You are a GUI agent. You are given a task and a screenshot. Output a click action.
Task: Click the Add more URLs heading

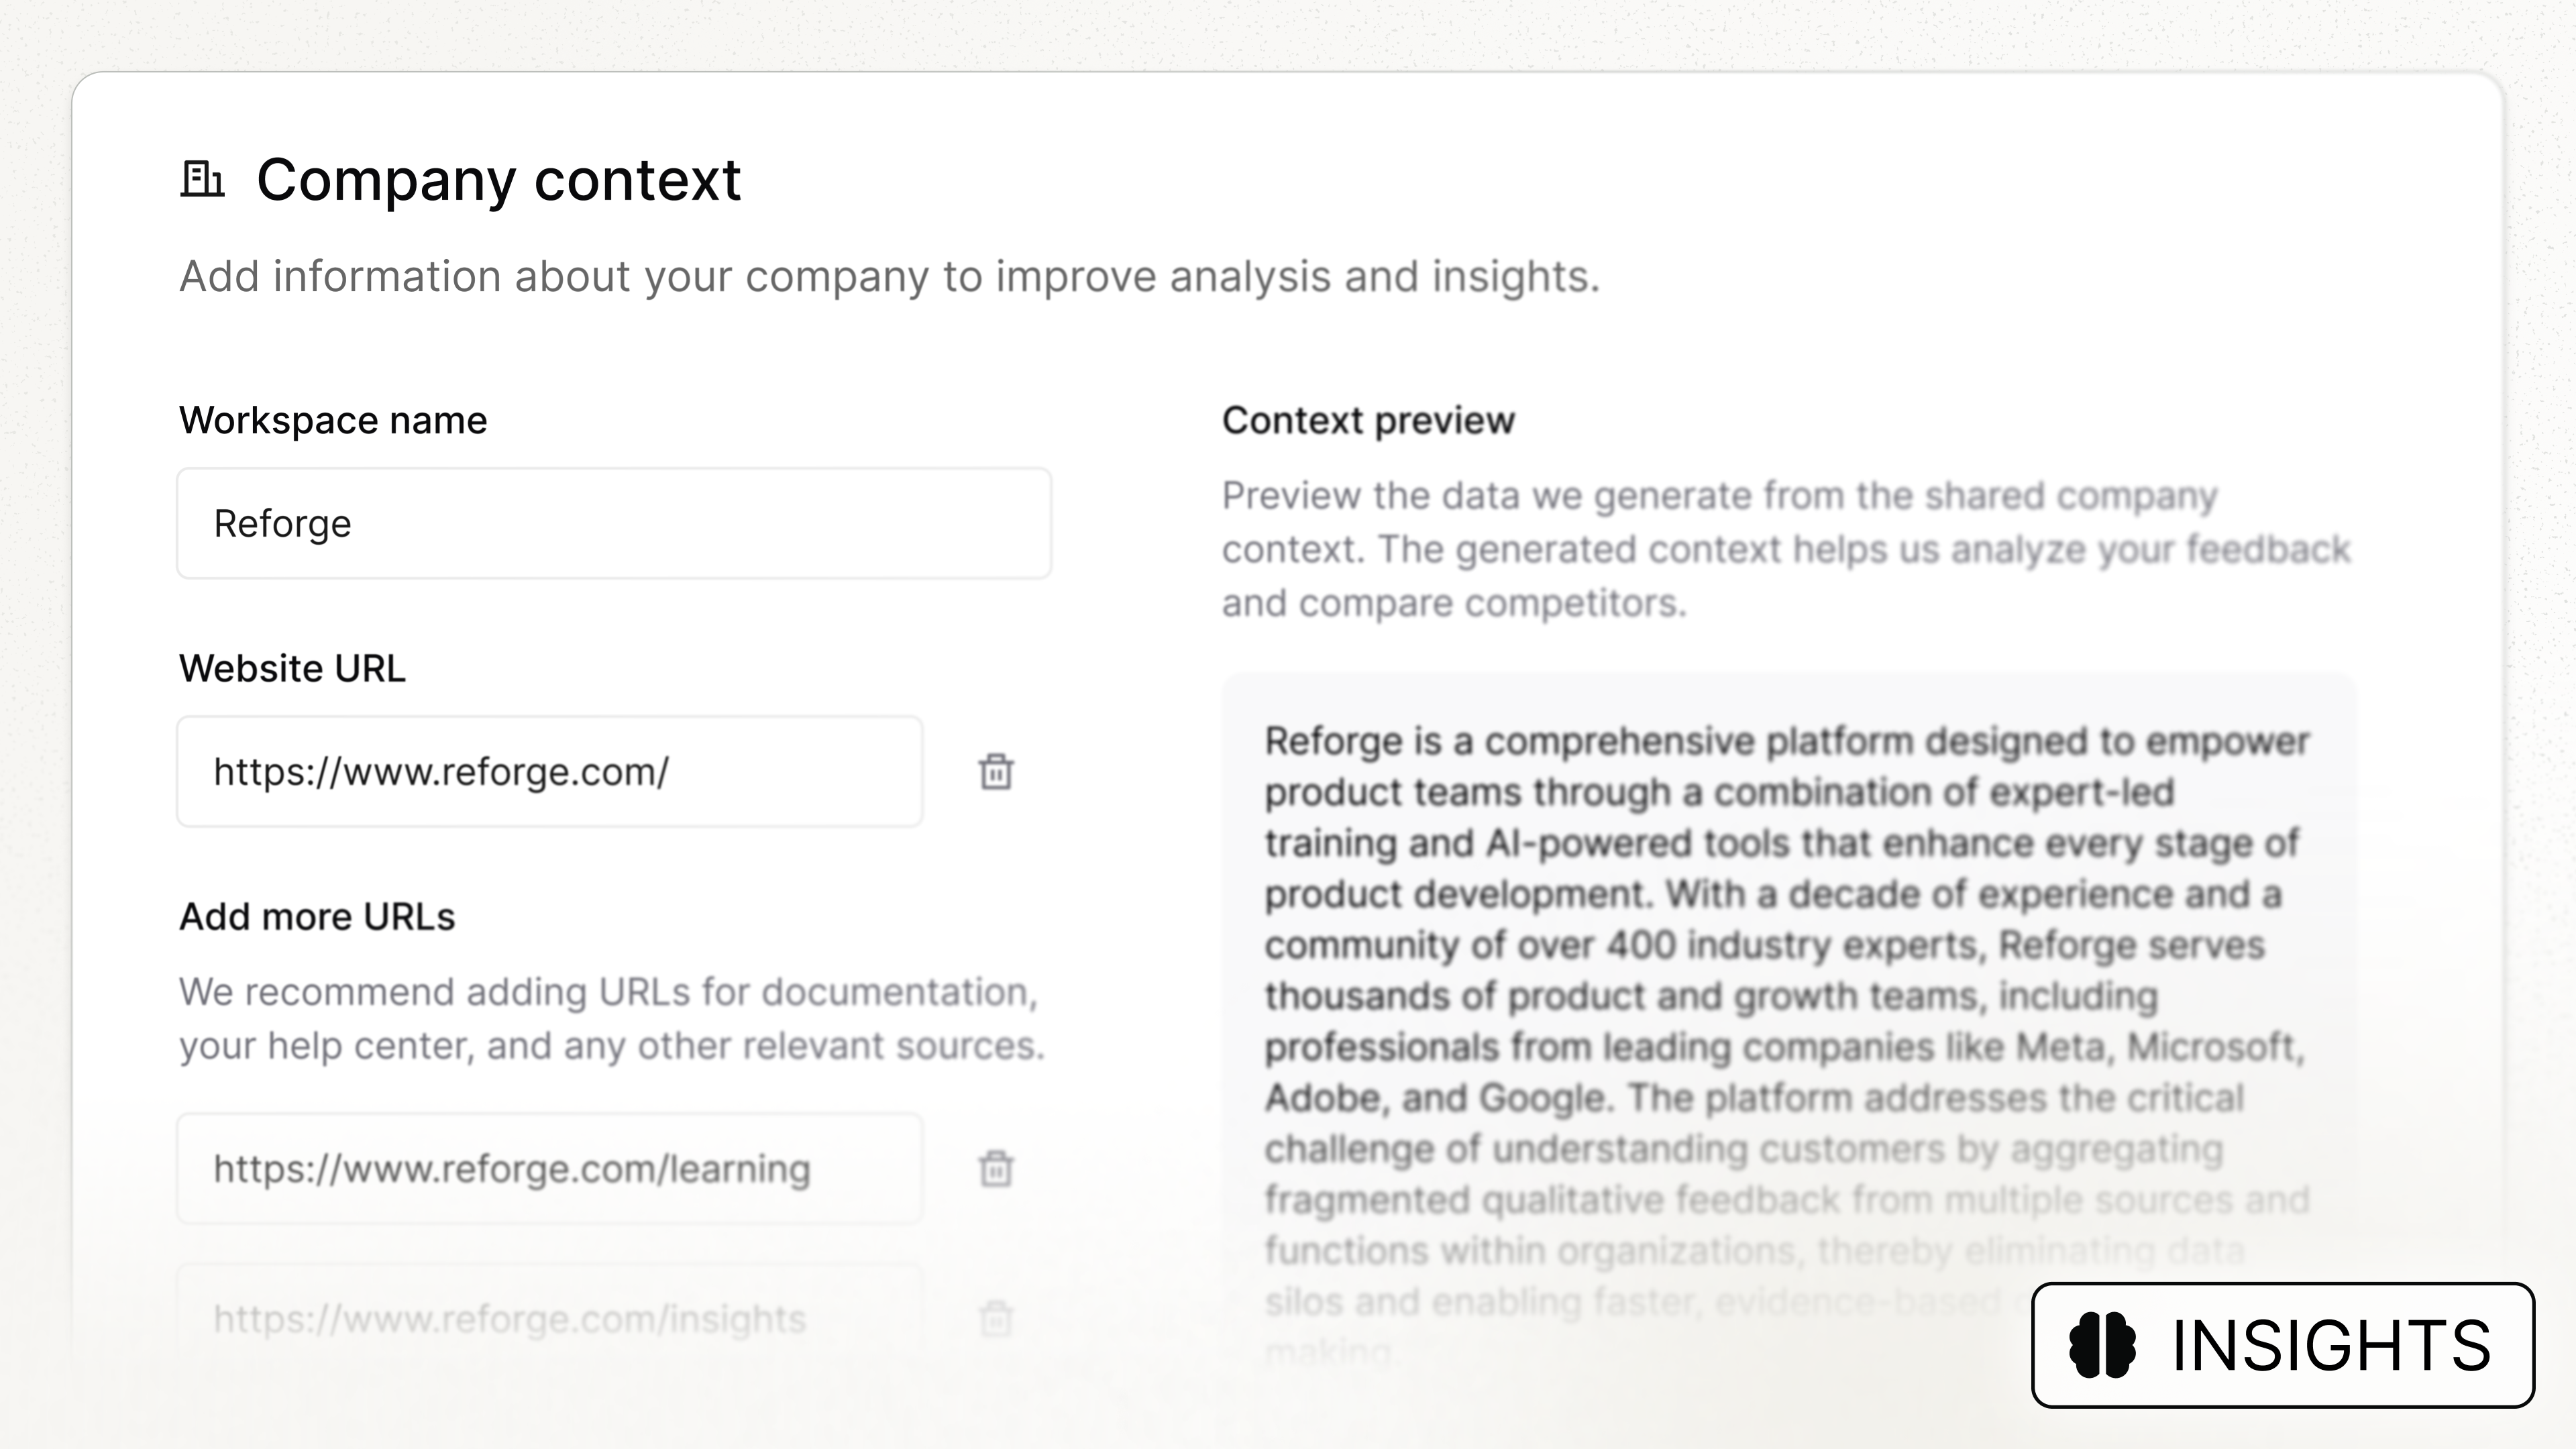(x=317, y=916)
